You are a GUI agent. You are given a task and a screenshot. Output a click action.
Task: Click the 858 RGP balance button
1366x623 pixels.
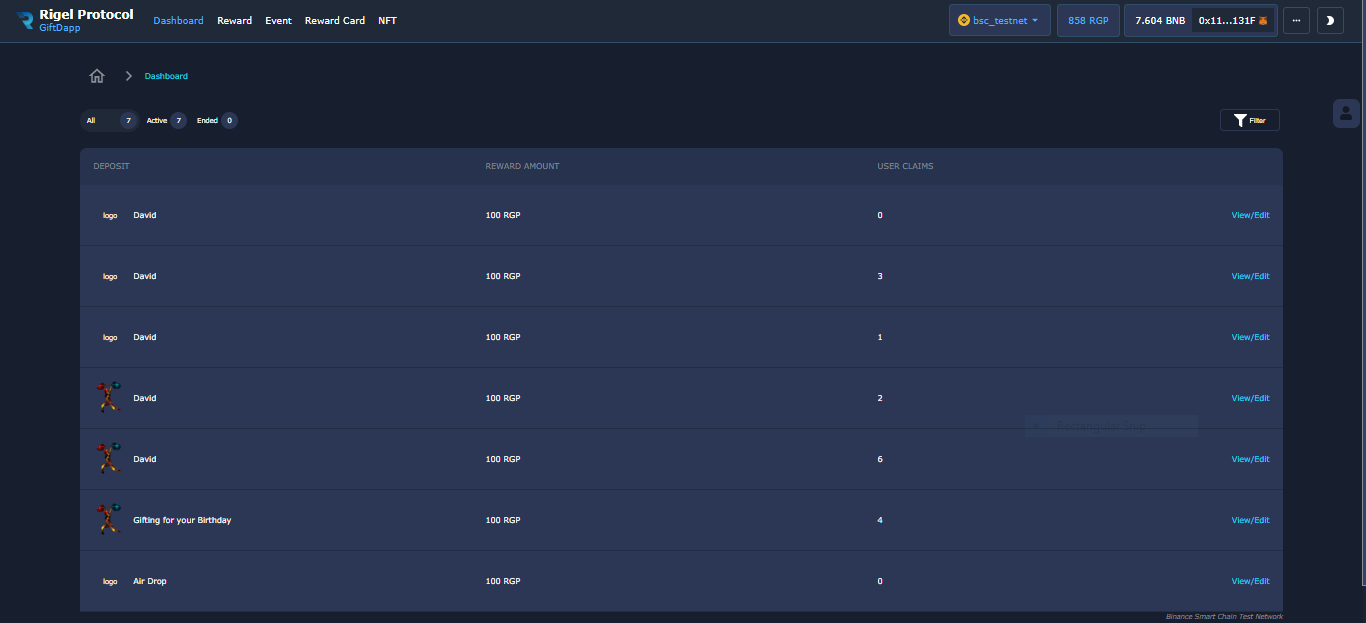(x=1088, y=20)
